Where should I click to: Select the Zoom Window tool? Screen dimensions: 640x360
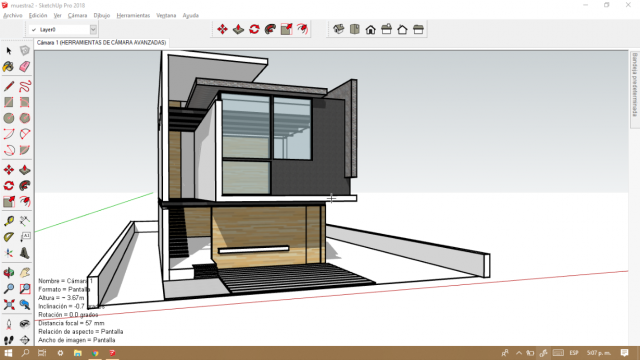(24, 289)
